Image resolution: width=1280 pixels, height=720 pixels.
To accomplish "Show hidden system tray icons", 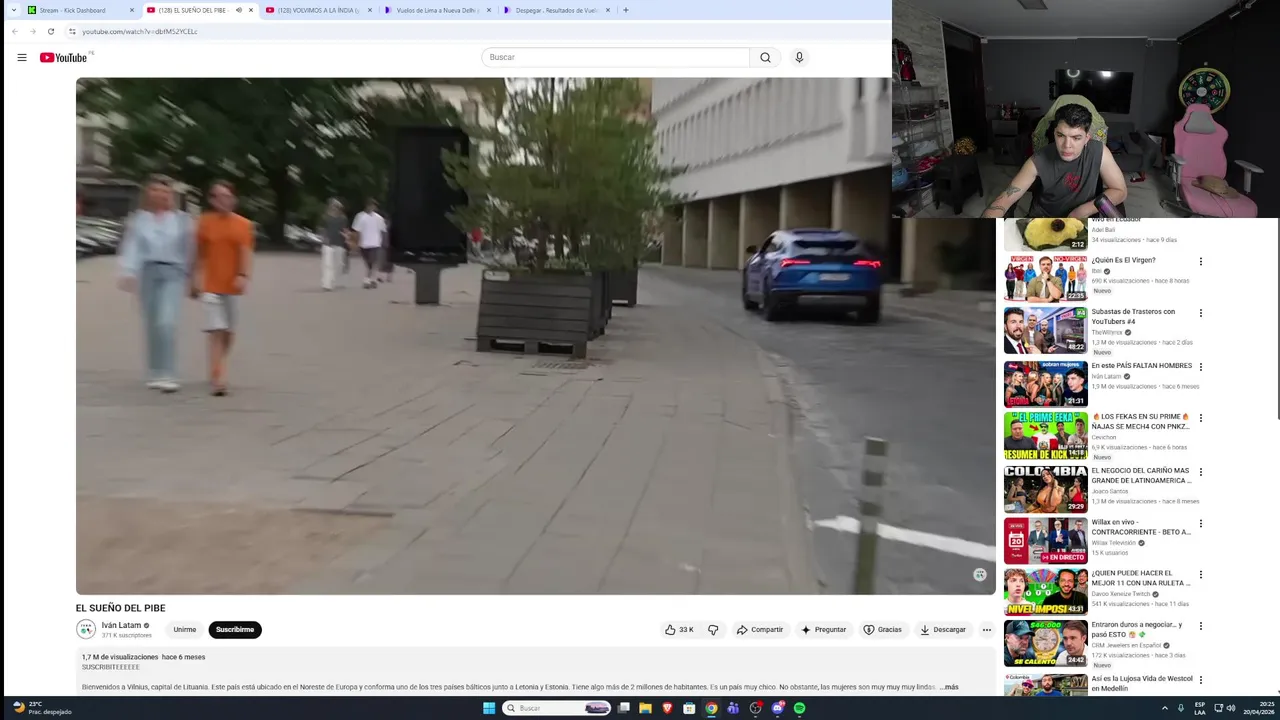I will (x=1165, y=708).
